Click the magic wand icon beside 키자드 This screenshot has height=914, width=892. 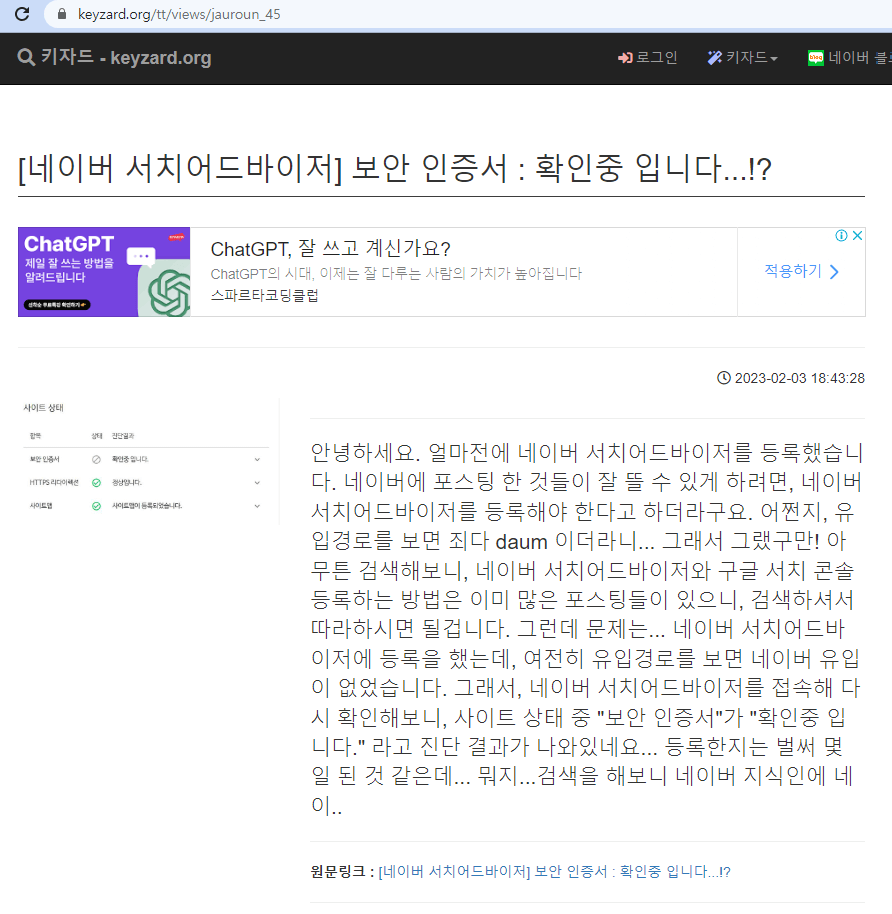click(714, 58)
